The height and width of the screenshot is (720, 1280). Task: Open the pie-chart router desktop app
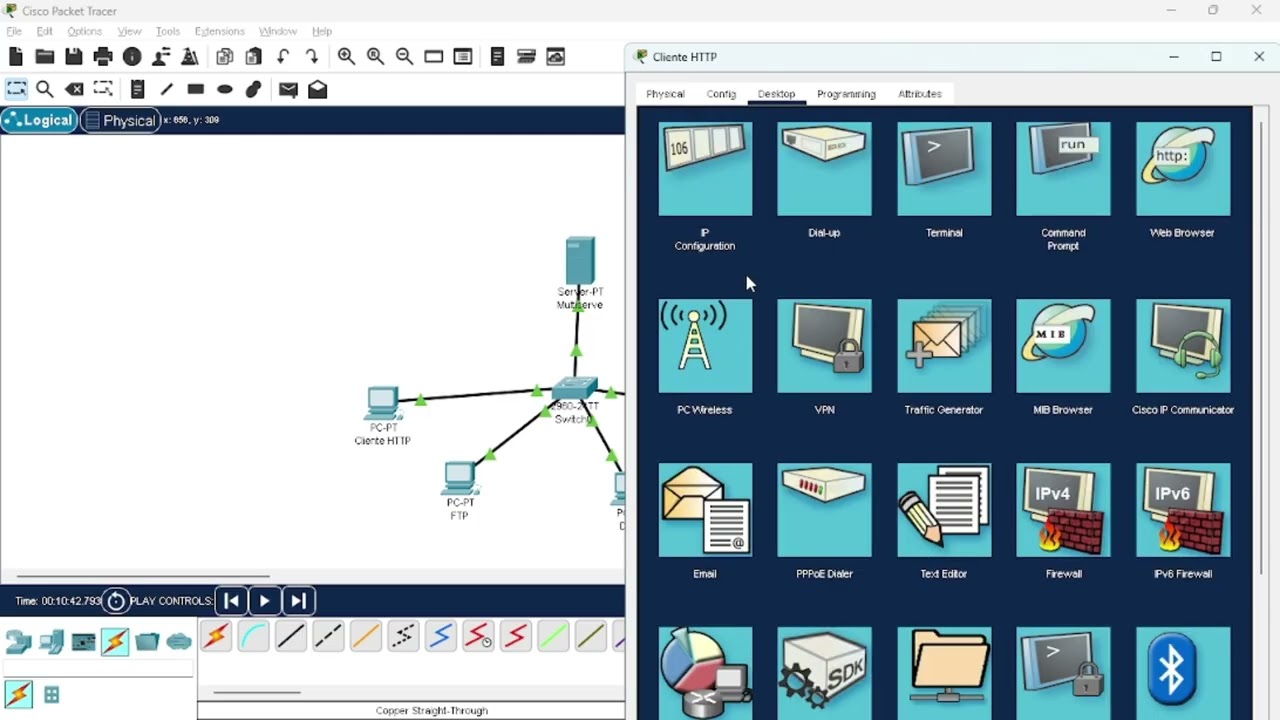coord(705,673)
